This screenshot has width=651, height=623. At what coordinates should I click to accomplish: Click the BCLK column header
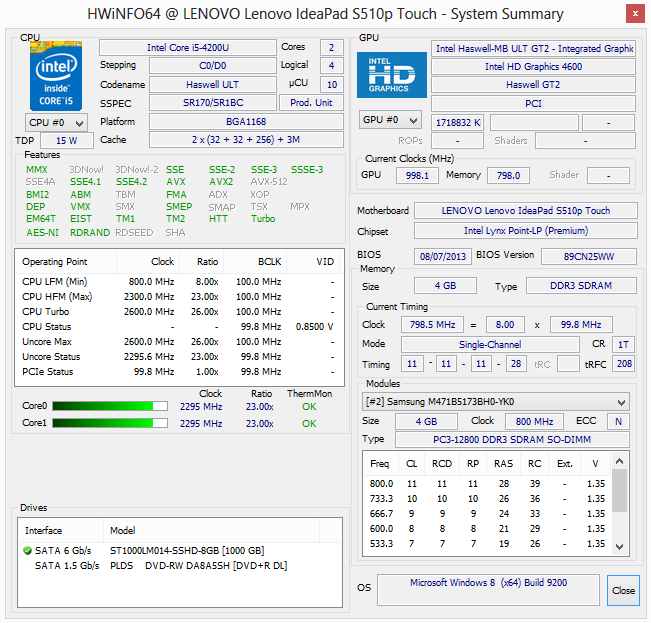pyautogui.click(x=255, y=262)
